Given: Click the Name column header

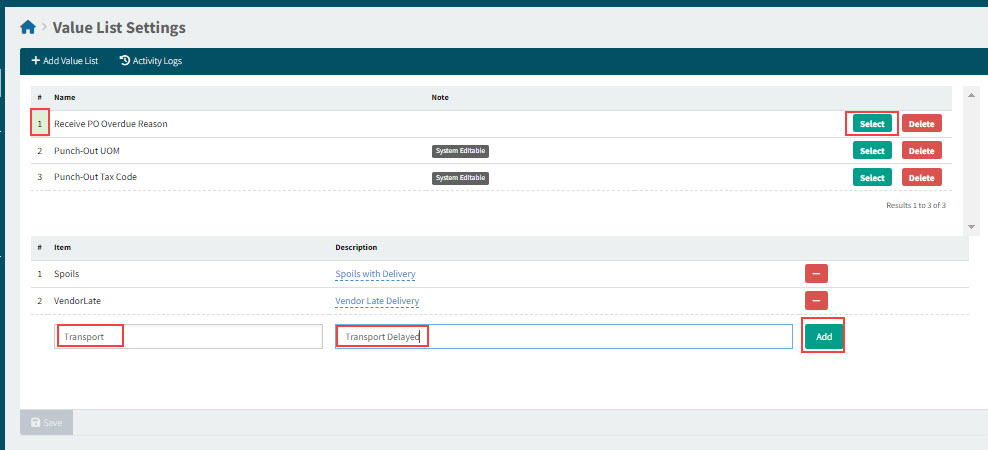Looking at the screenshot, I should click(x=65, y=97).
